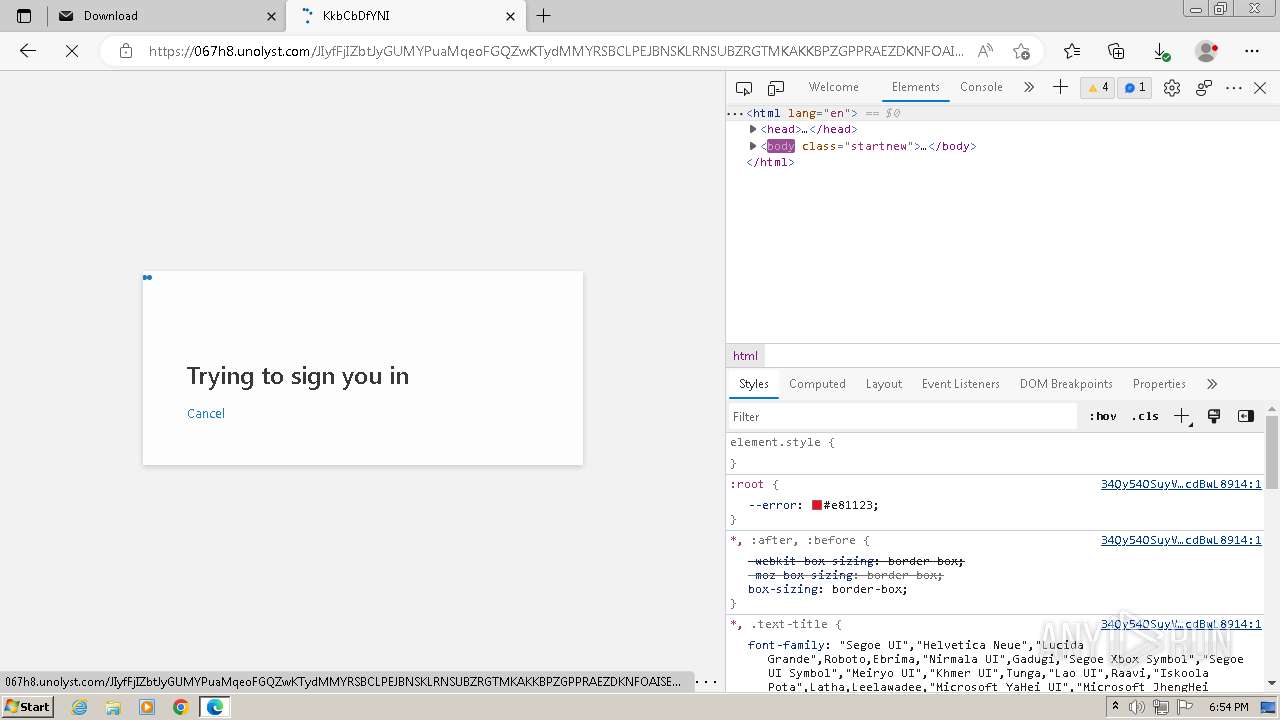Open the Layout pane tab
The image size is (1280, 720).
coord(883,384)
